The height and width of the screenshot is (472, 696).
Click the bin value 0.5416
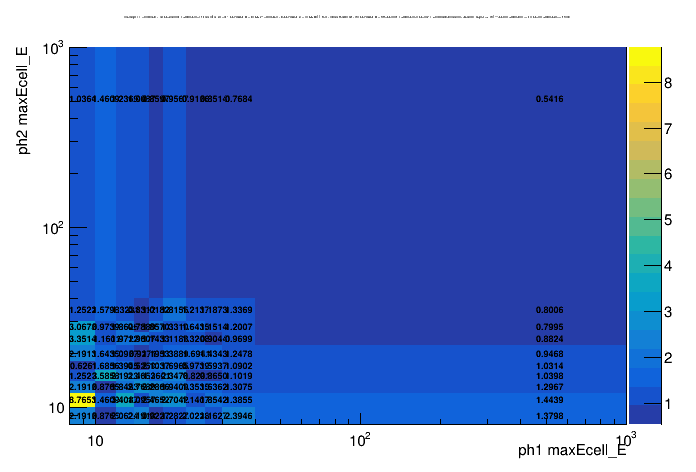click(549, 99)
